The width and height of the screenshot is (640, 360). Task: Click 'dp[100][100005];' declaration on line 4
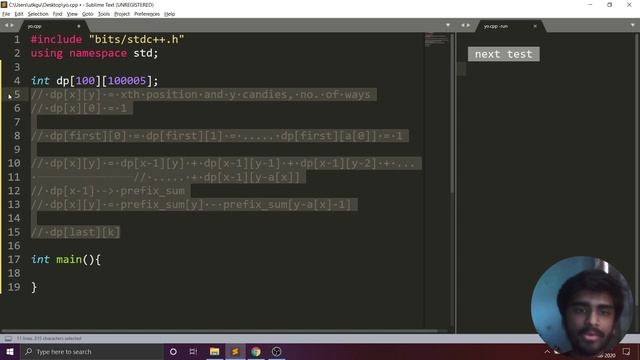pos(107,81)
